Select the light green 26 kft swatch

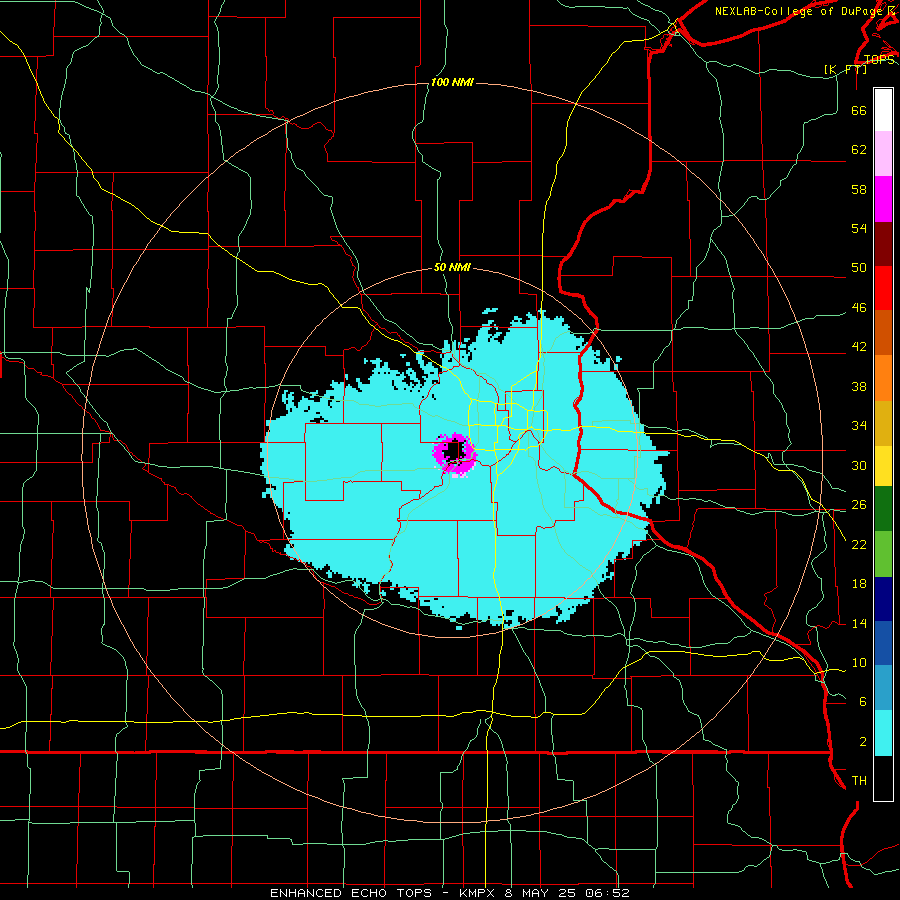tap(883, 553)
